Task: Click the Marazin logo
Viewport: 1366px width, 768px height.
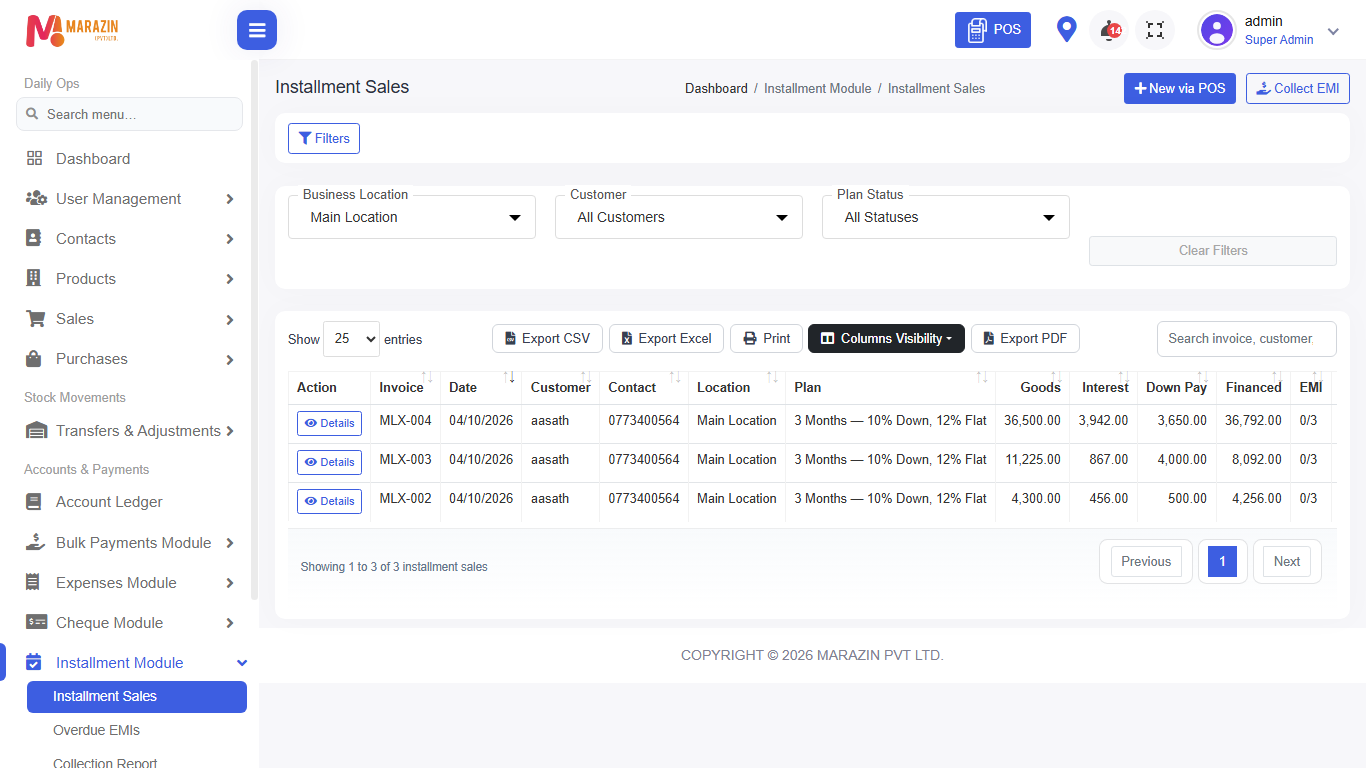Action: coord(72,30)
